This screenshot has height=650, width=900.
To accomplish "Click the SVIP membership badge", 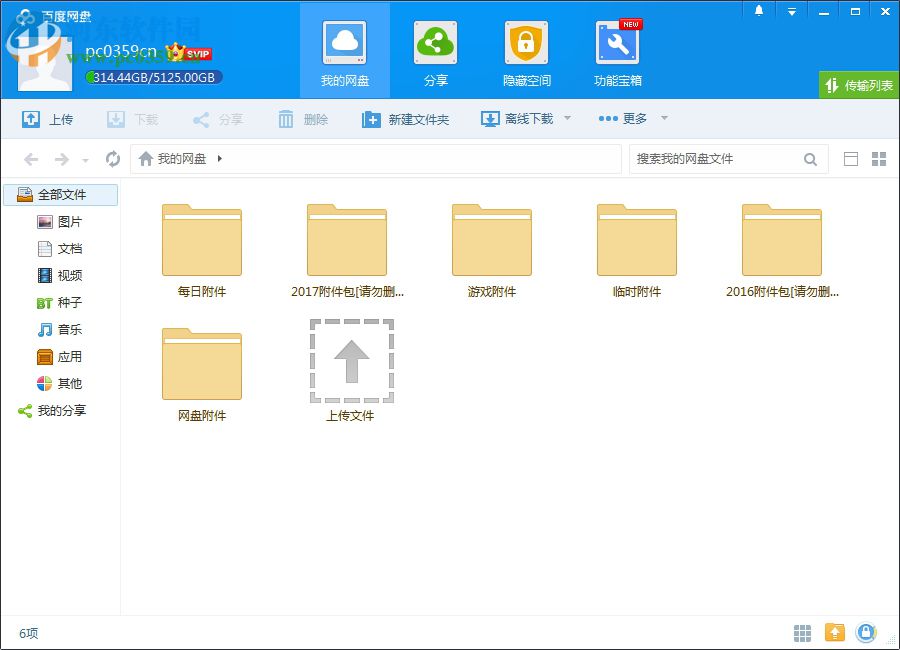I will (x=189, y=53).
